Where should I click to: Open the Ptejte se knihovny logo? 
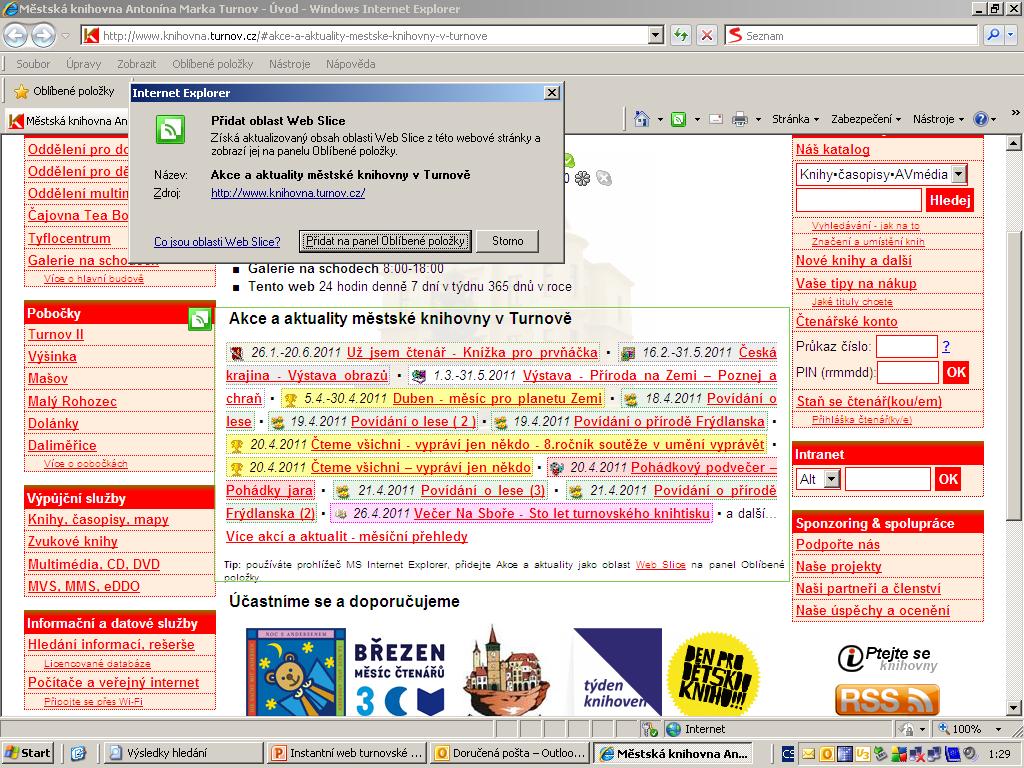[x=888, y=658]
